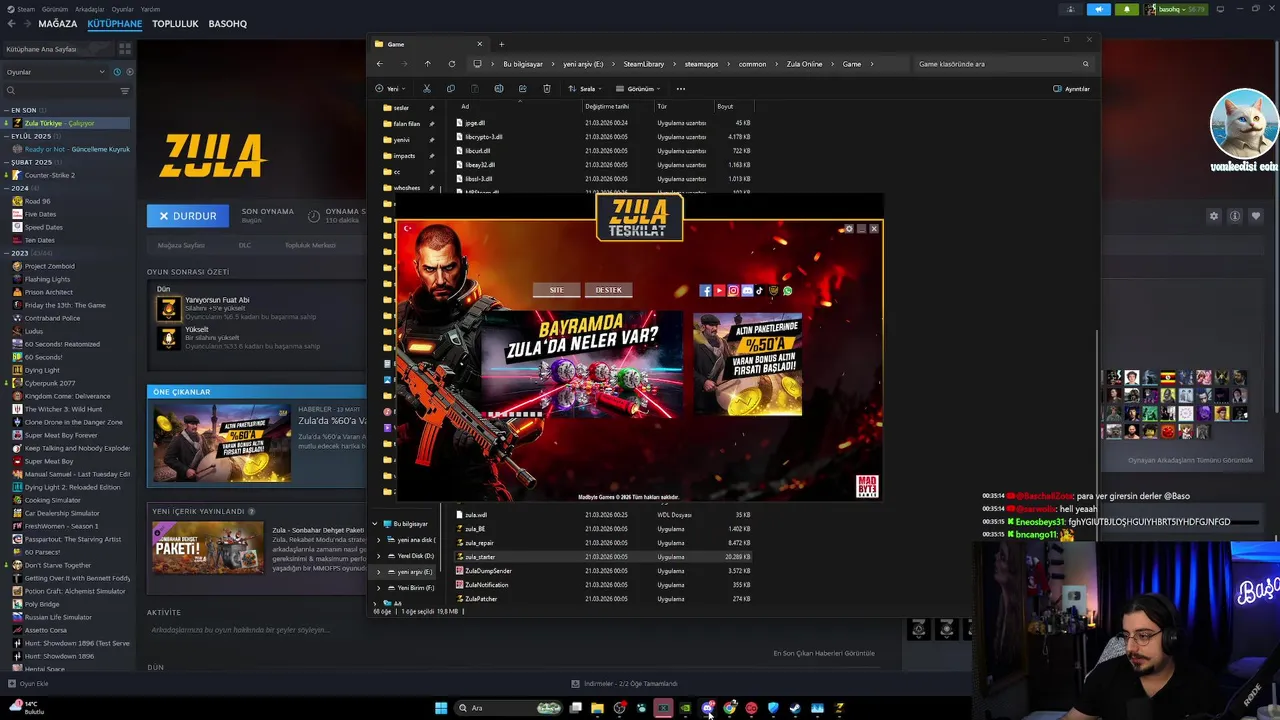The width and height of the screenshot is (1280, 720).
Task: Click the DURDUR button in Steam
Action: tap(187, 215)
